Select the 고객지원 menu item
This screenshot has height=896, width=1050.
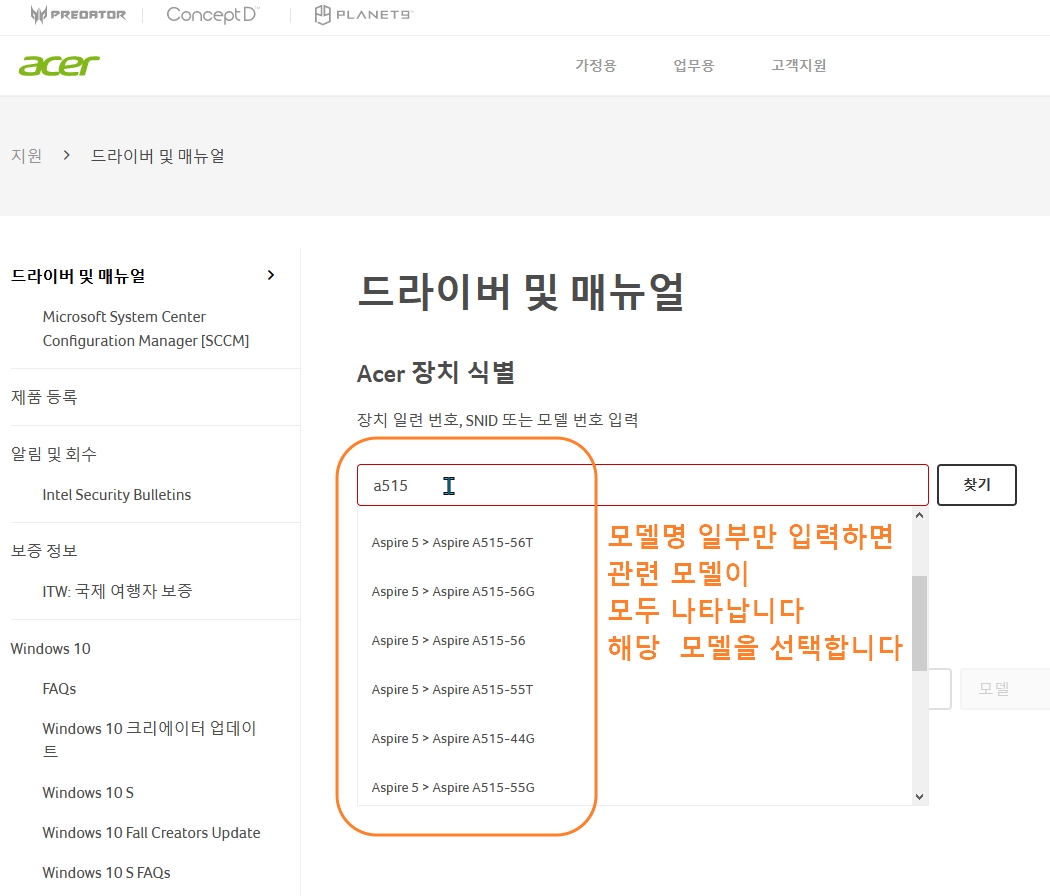tap(797, 64)
